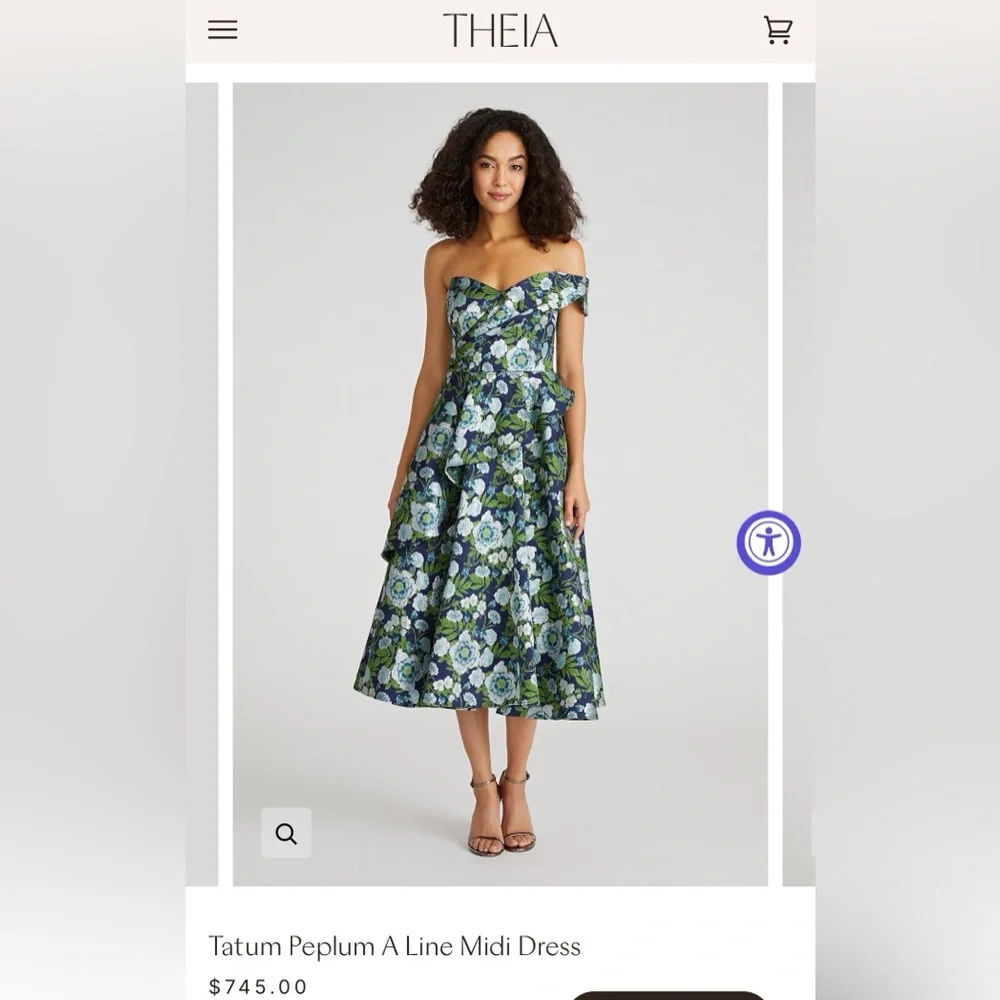The width and height of the screenshot is (1000, 1000).
Task: Go to THEIA homepage via logo
Action: 500,31
